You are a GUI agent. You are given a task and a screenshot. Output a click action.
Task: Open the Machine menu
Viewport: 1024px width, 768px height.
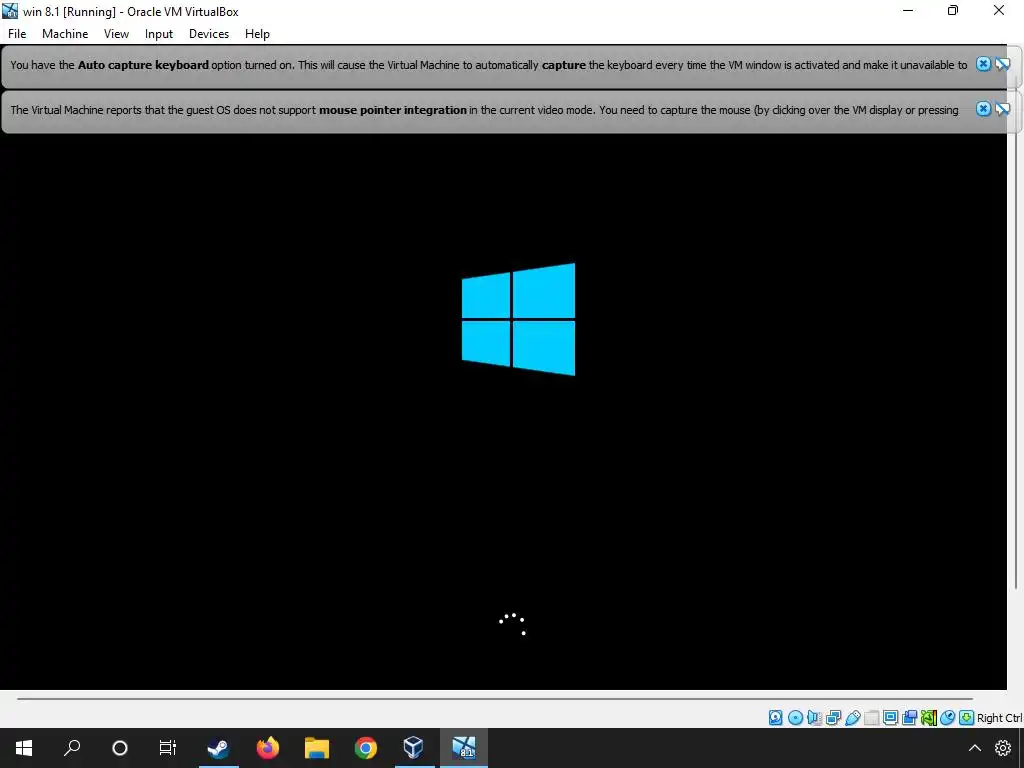(65, 34)
